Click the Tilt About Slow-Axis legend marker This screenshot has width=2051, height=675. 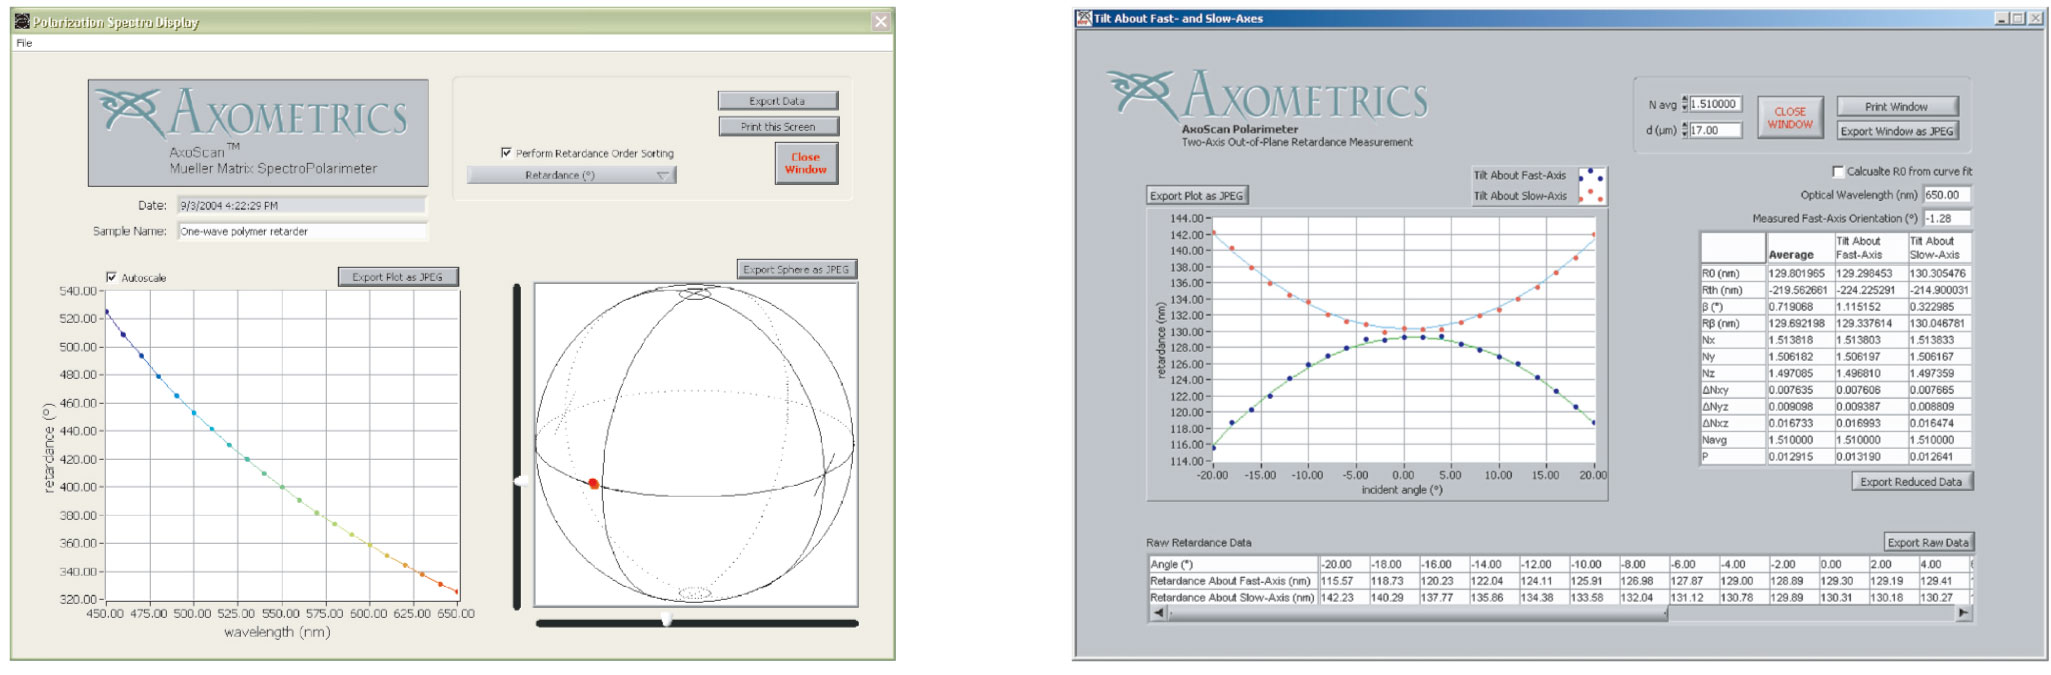tap(1590, 196)
